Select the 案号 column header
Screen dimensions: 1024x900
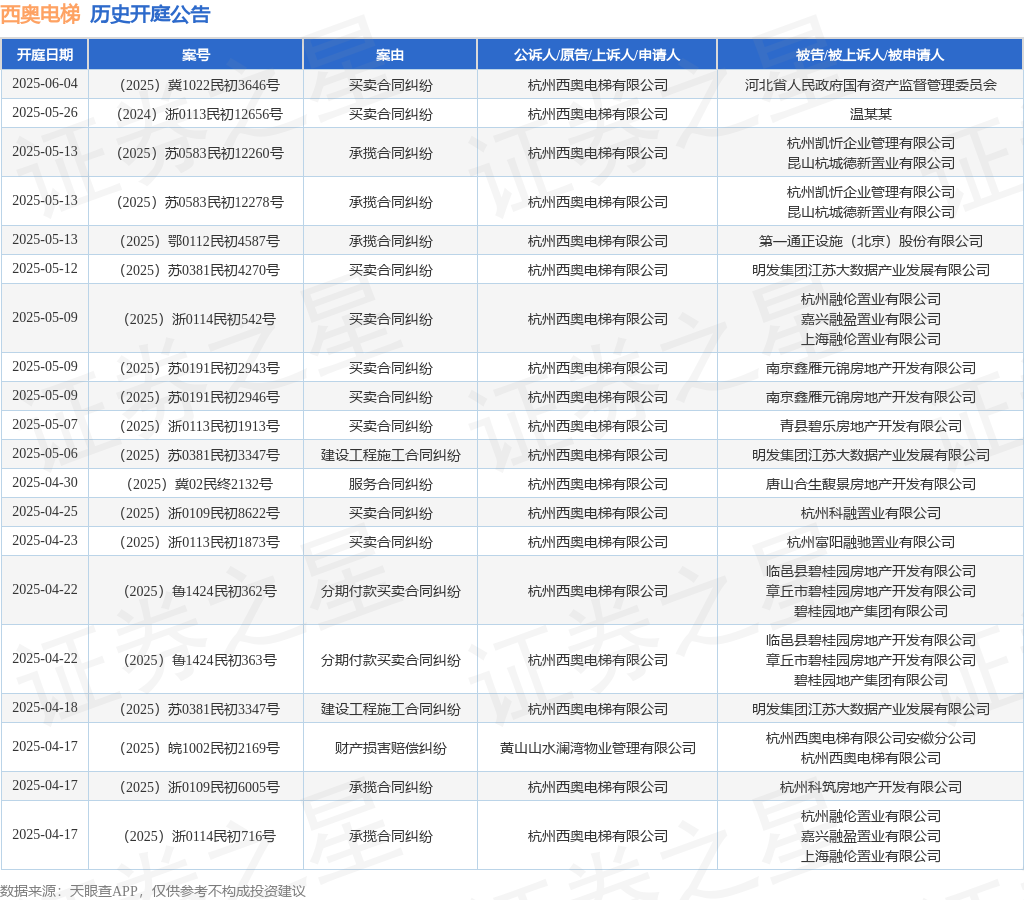coord(196,55)
